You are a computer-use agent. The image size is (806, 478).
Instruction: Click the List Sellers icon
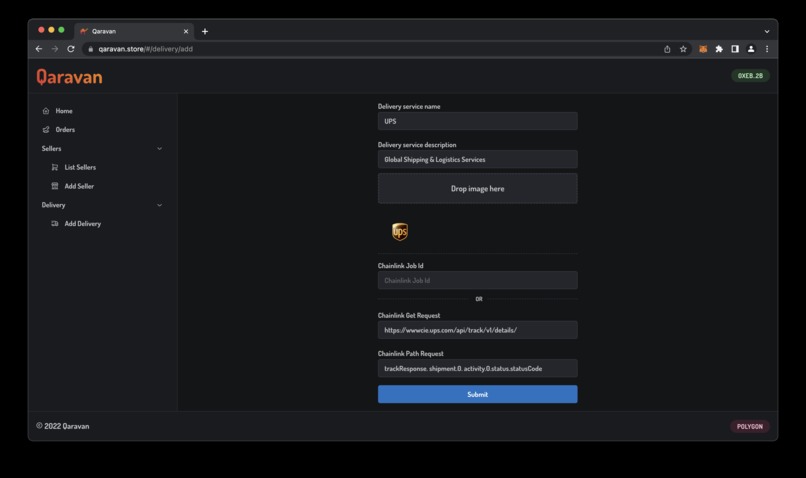click(x=55, y=167)
